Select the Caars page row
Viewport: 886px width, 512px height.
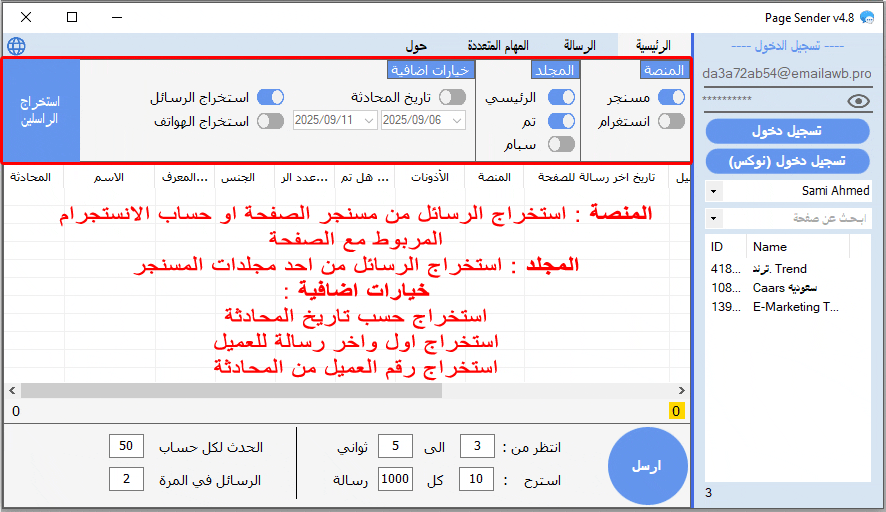787,288
